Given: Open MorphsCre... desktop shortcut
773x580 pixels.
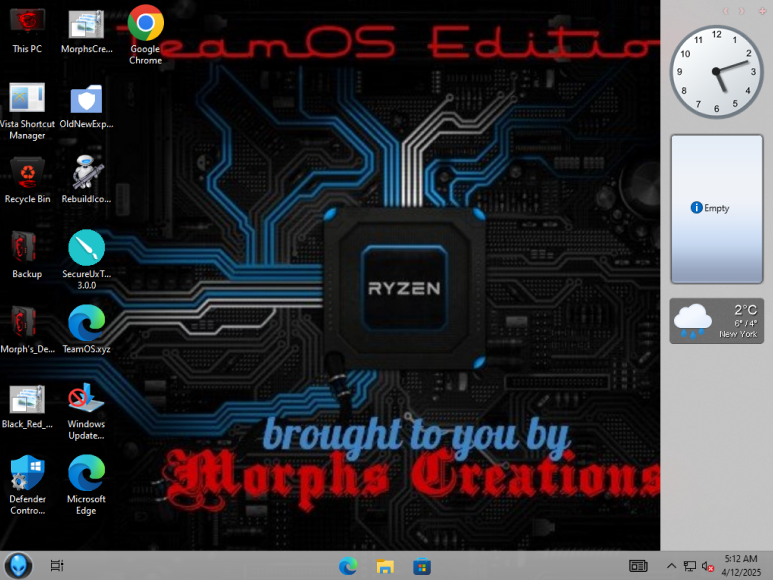Looking at the screenshot, I should (x=86, y=31).
